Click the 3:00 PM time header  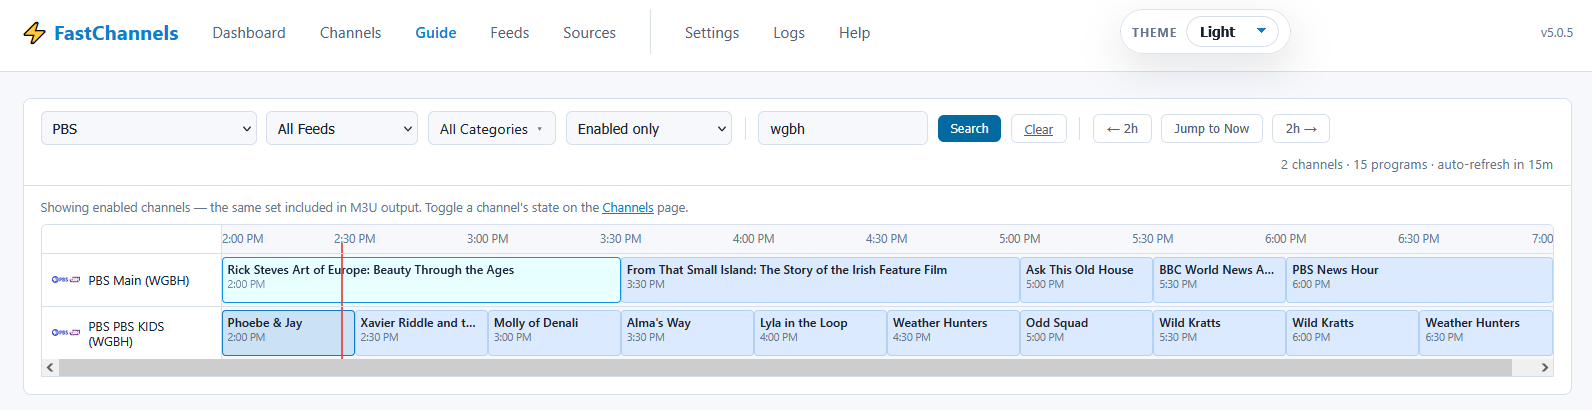click(487, 239)
